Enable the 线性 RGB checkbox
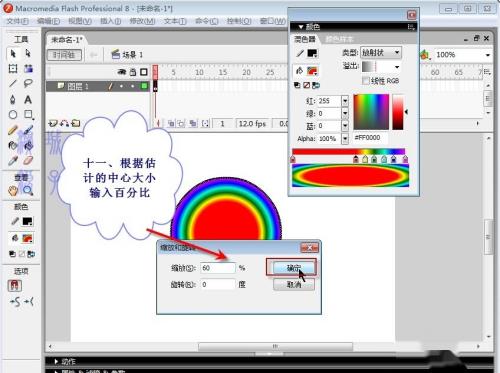 (366, 81)
